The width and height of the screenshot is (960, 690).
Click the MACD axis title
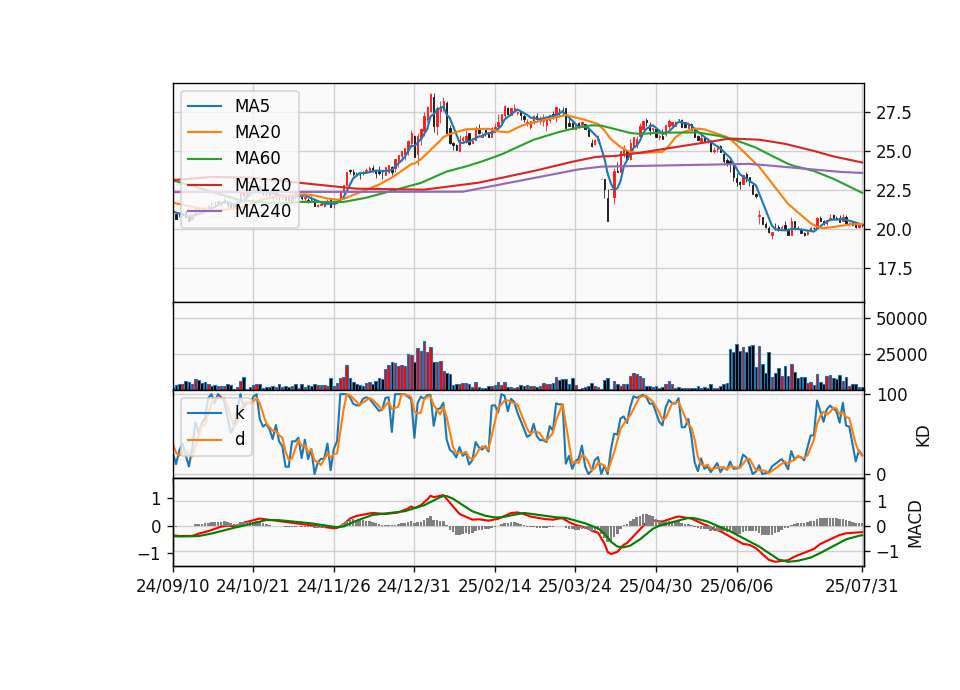tap(915, 524)
